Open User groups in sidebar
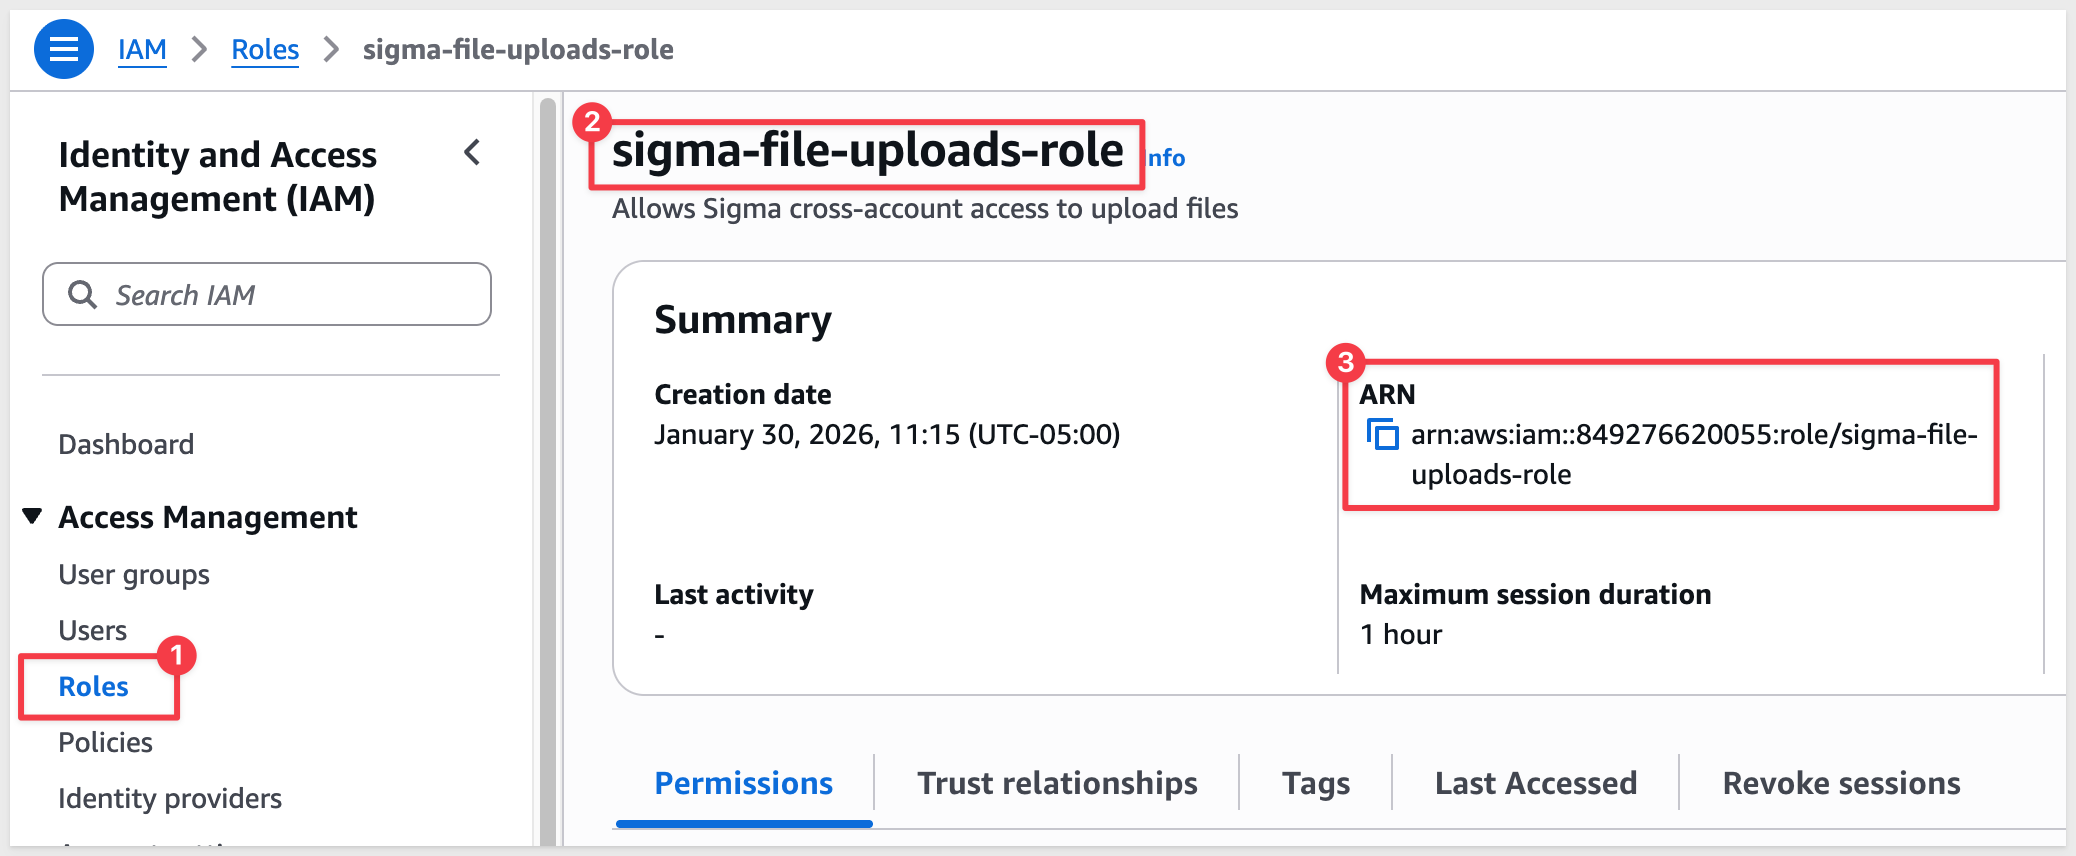Viewport: 2076px width, 856px height. click(134, 574)
